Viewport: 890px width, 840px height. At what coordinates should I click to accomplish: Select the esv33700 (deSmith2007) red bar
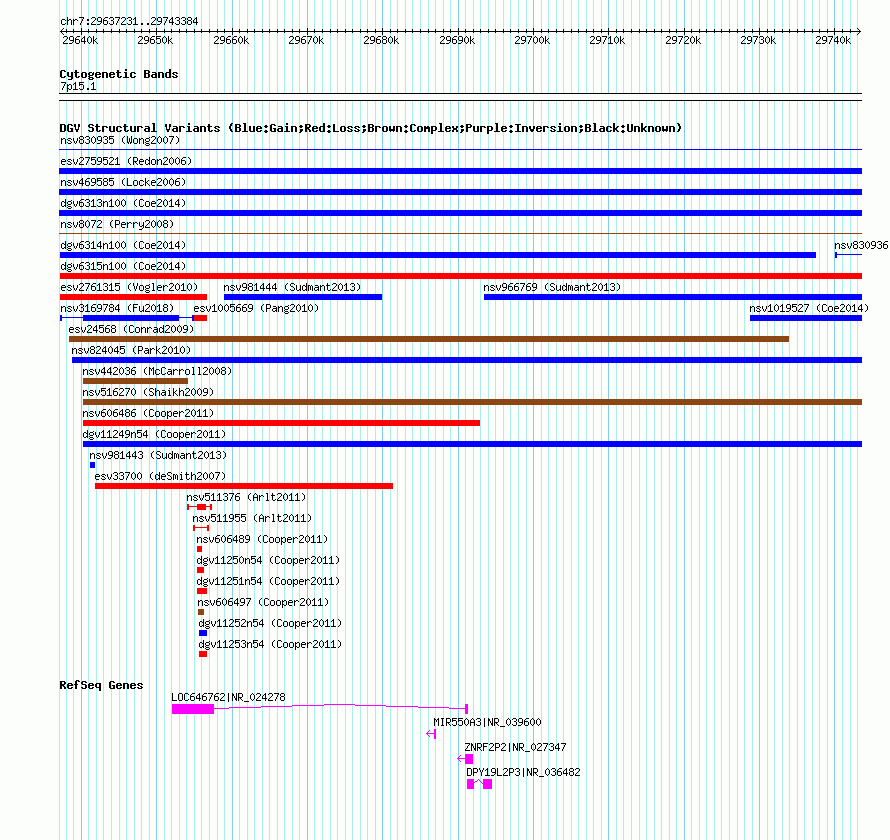244,486
